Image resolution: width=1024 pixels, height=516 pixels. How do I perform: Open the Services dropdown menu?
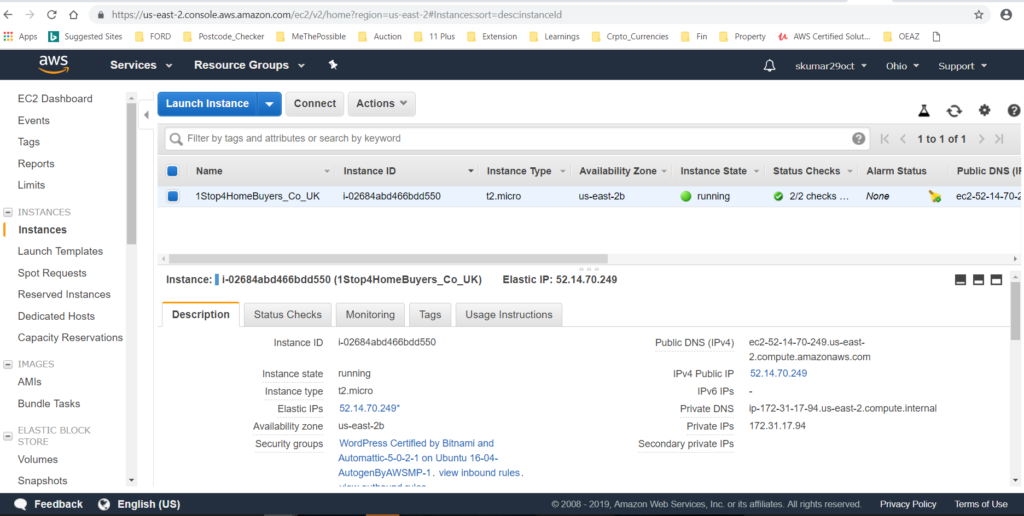point(141,65)
